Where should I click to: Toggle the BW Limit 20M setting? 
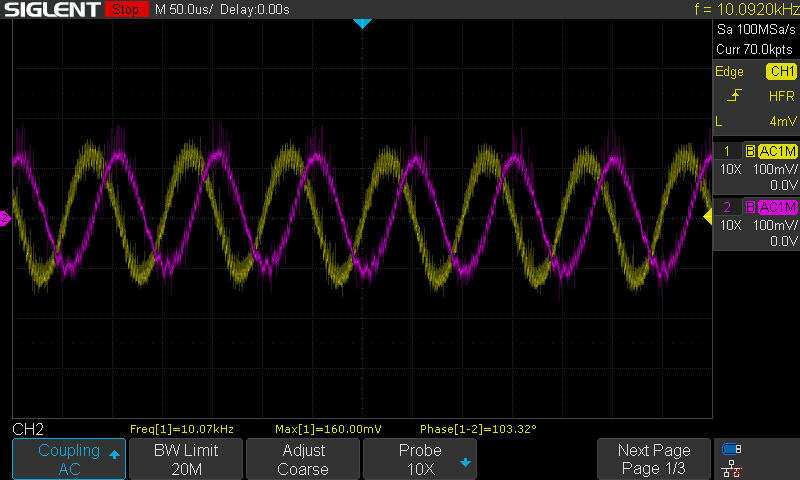click(185, 459)
